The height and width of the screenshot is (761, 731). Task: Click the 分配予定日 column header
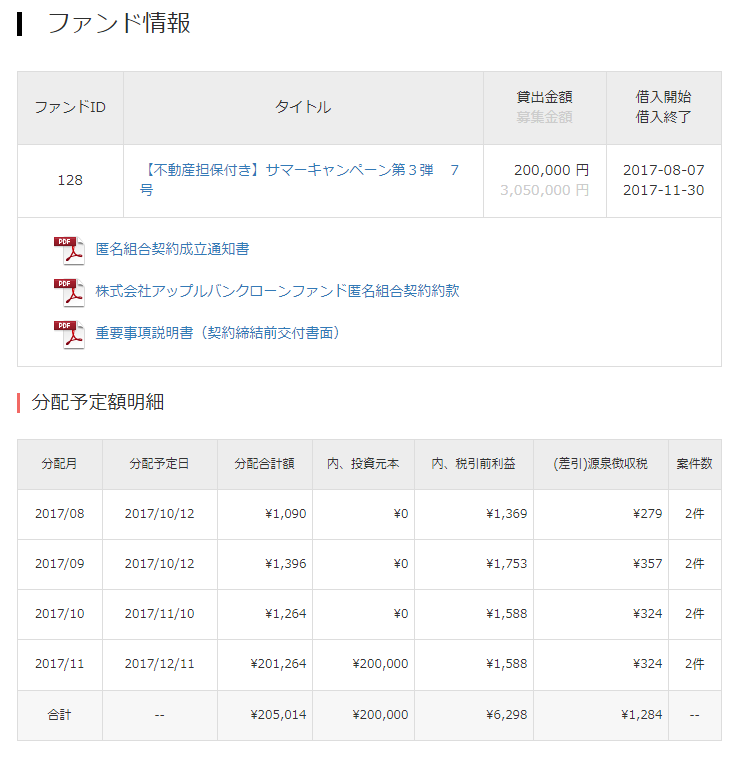(x=159, y=464)
